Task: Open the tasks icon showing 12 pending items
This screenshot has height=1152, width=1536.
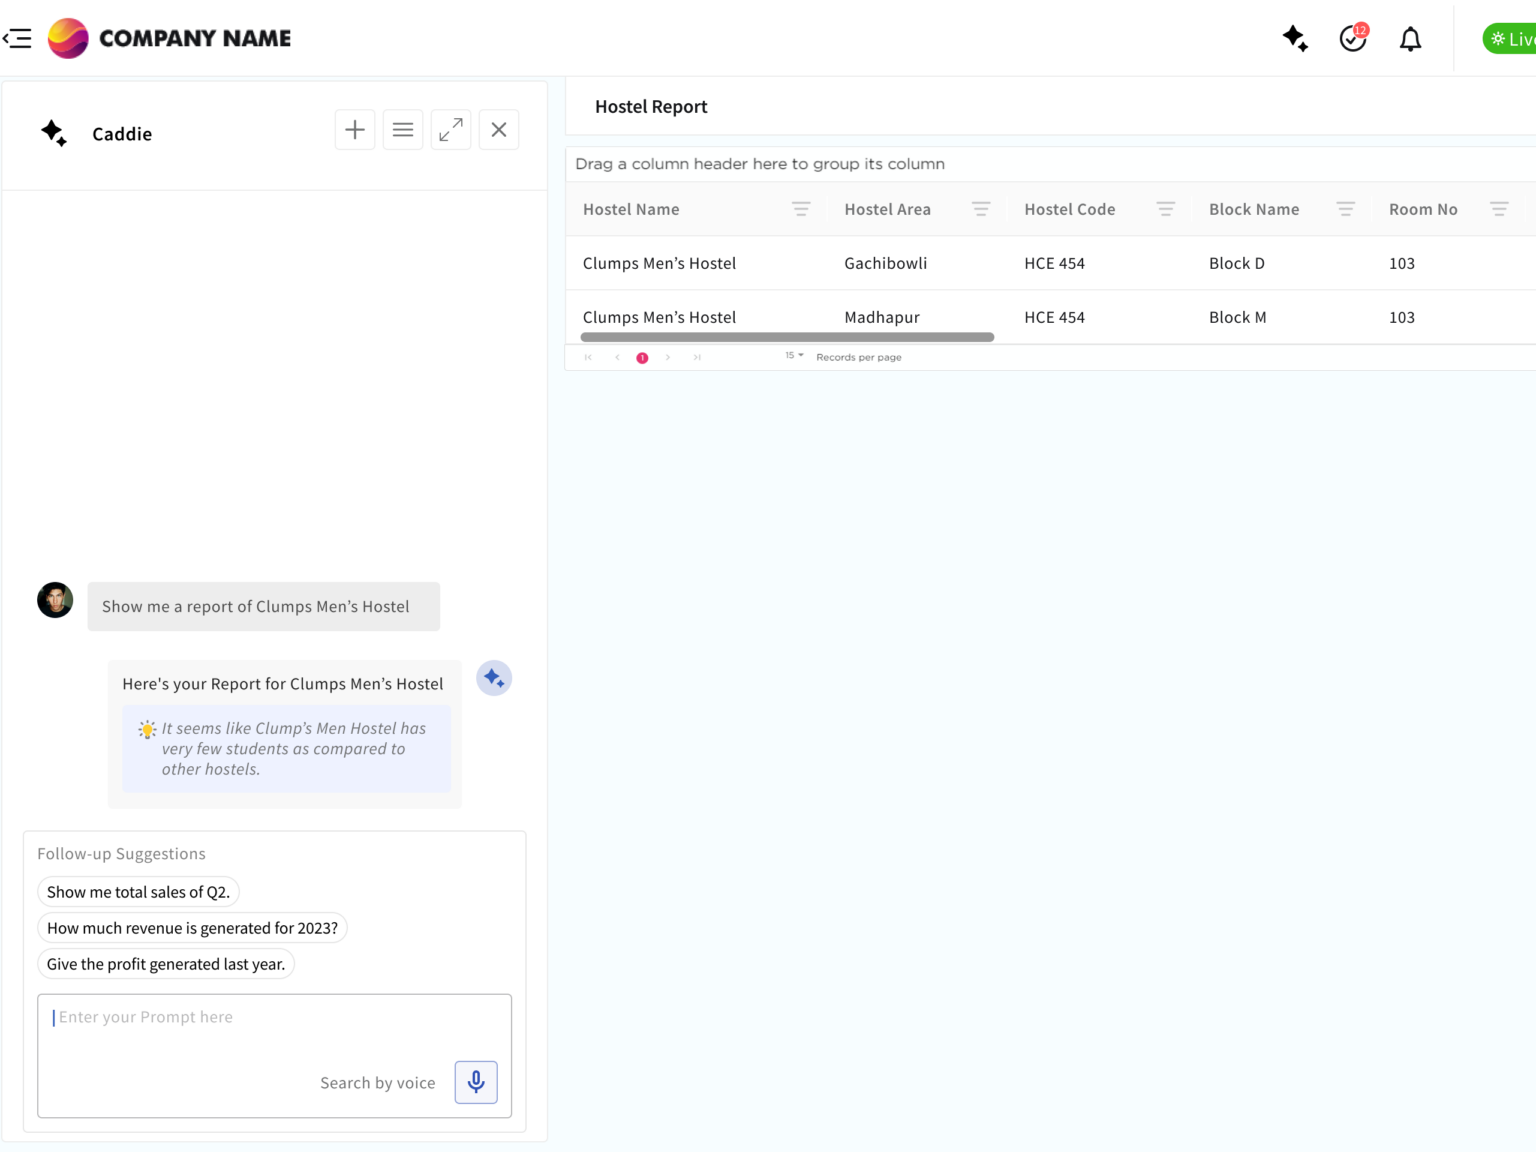Action: pyautogui.click(x=1352, y=38)
